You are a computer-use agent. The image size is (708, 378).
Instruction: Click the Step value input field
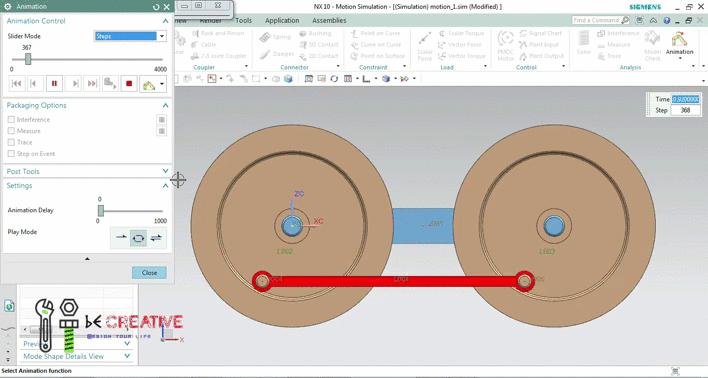(685, 110)
